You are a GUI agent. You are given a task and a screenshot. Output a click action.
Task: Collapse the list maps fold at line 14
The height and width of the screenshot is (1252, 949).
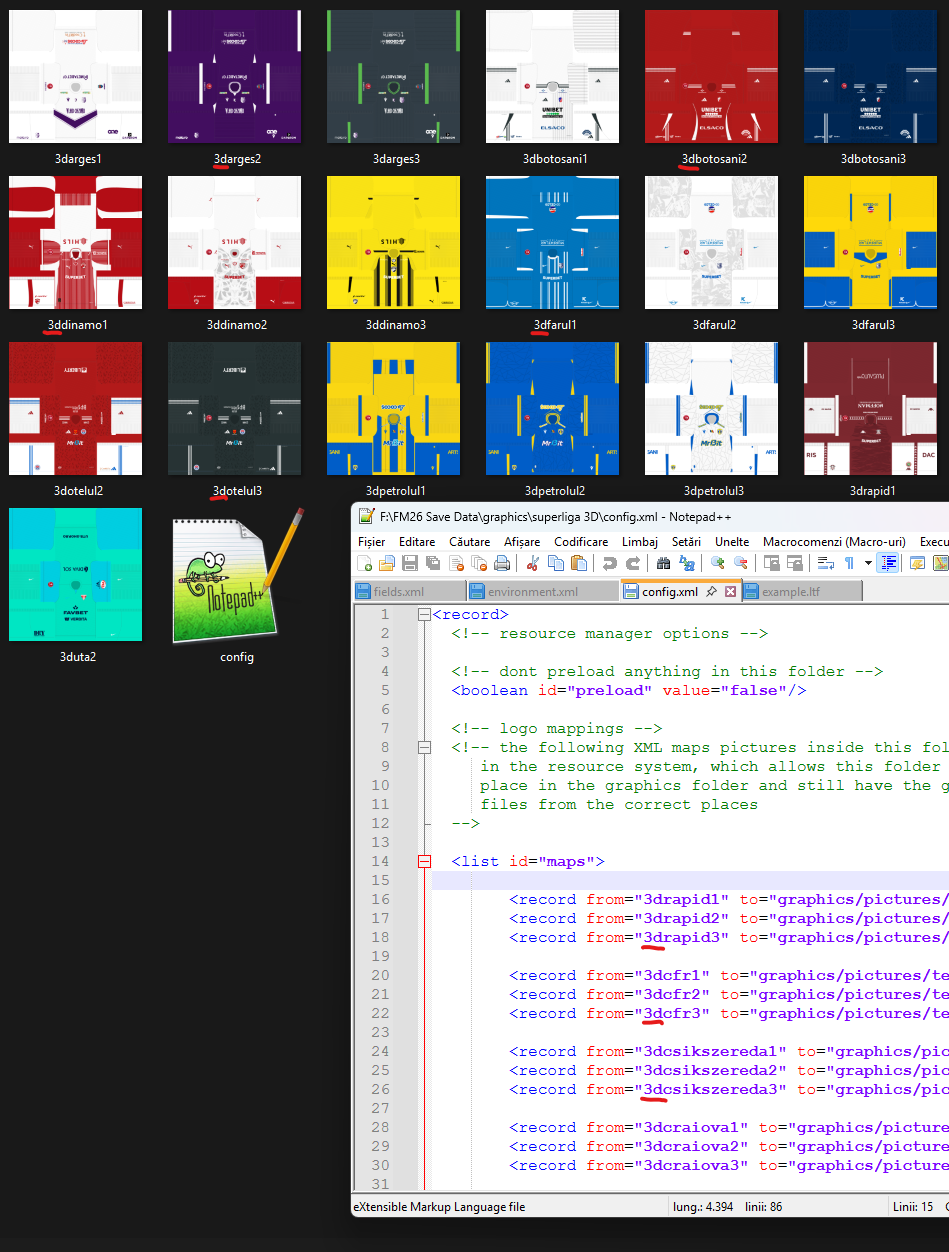click(424, 861)
